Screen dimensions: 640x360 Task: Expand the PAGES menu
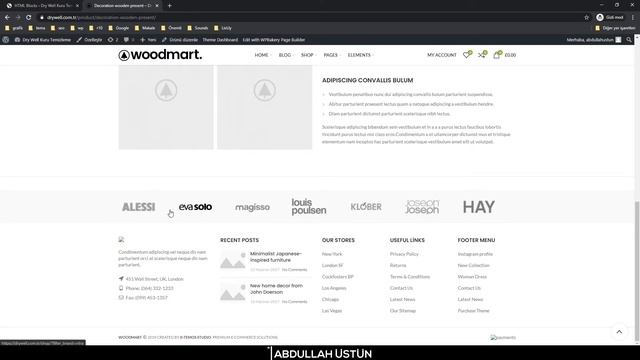pos(331,55)
